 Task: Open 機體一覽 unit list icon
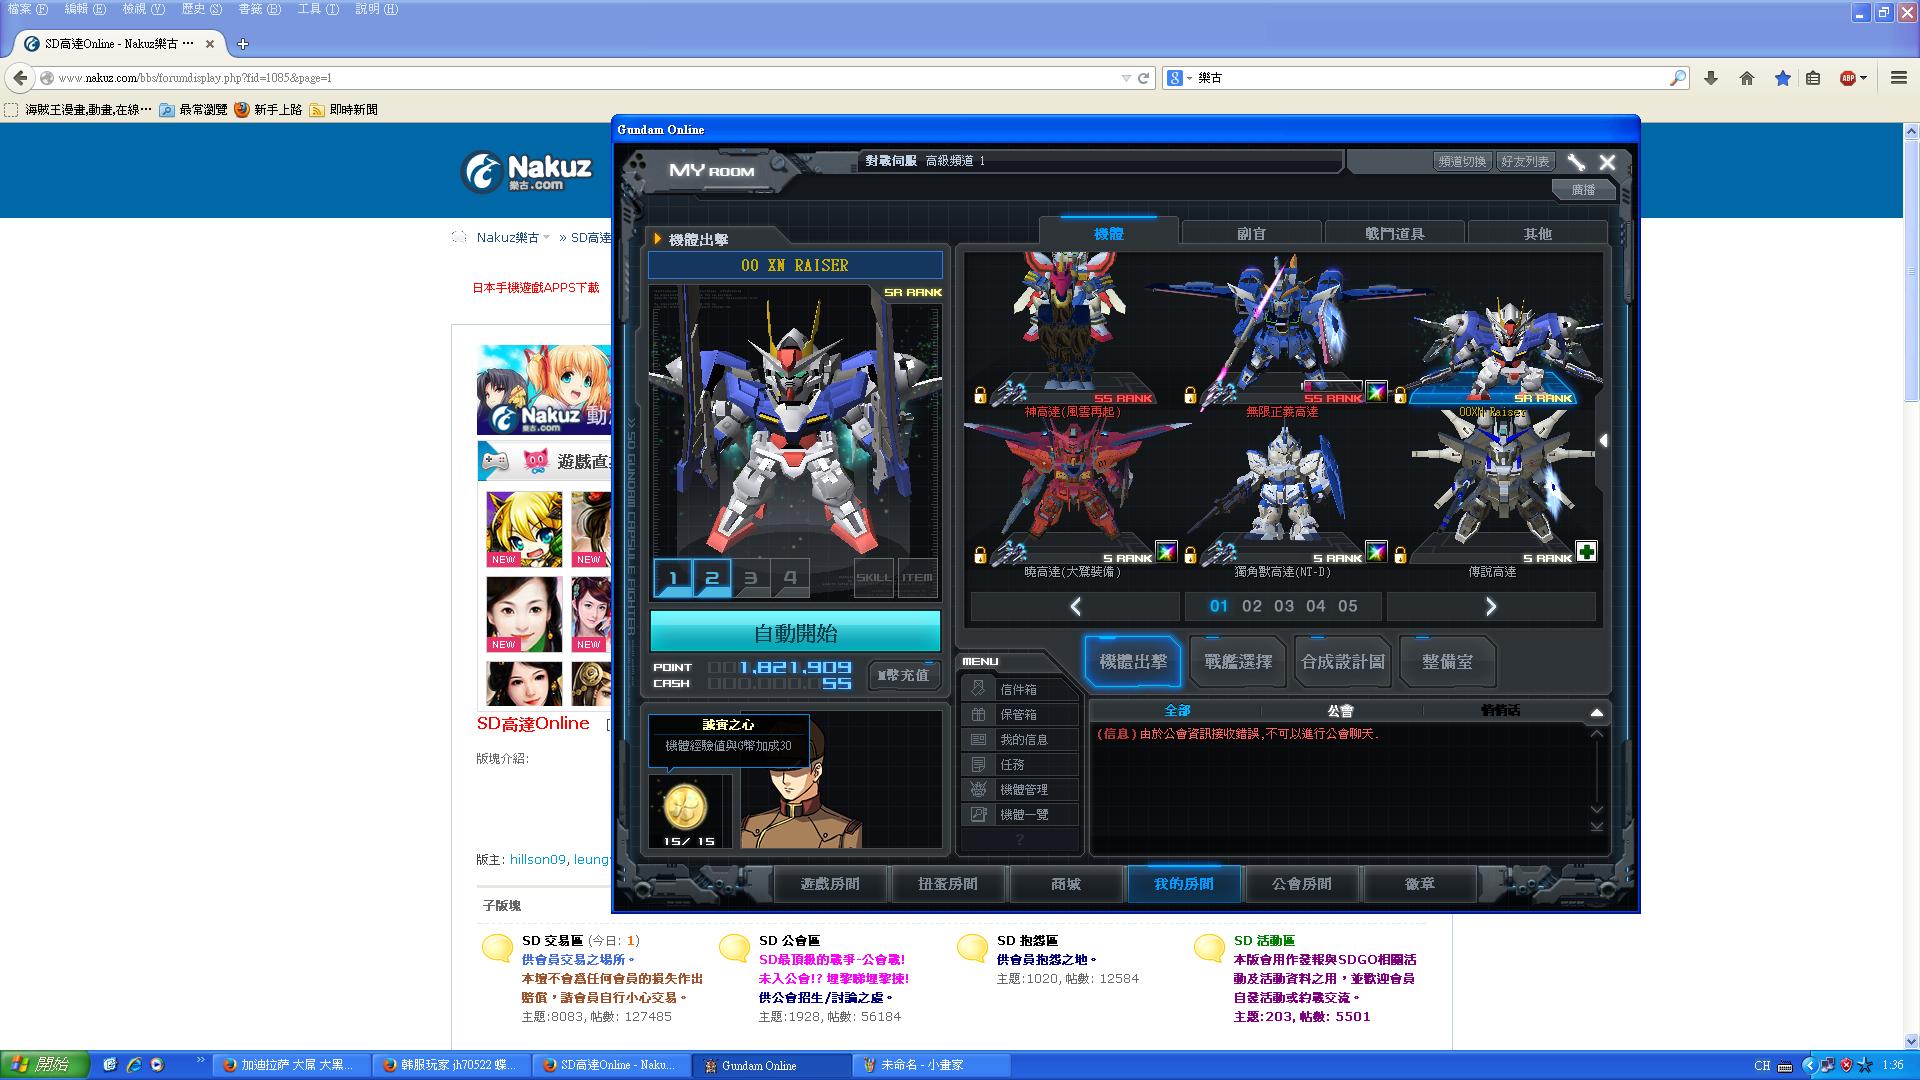click(978, 814)
